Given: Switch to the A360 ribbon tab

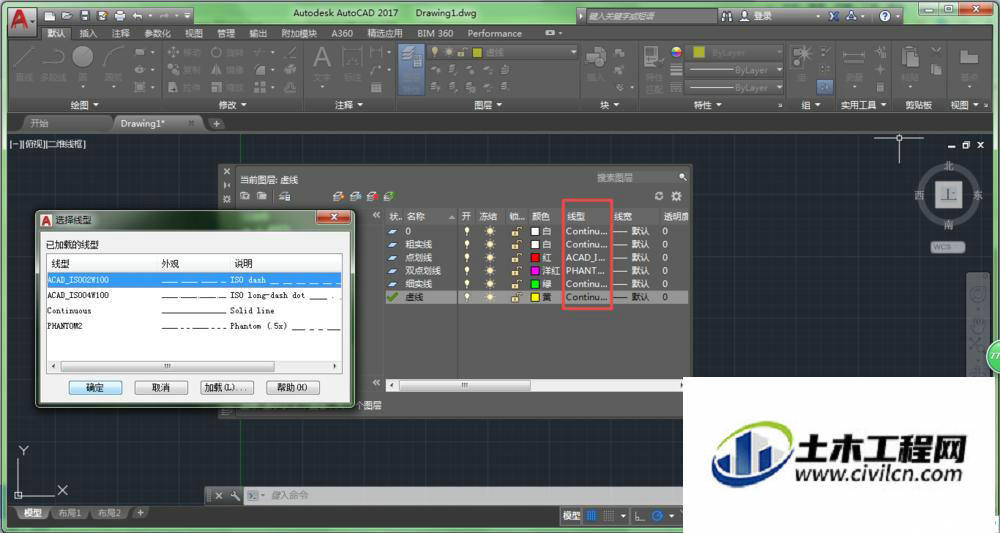Looking at the screenshot, I should click(x=342, y=33).
